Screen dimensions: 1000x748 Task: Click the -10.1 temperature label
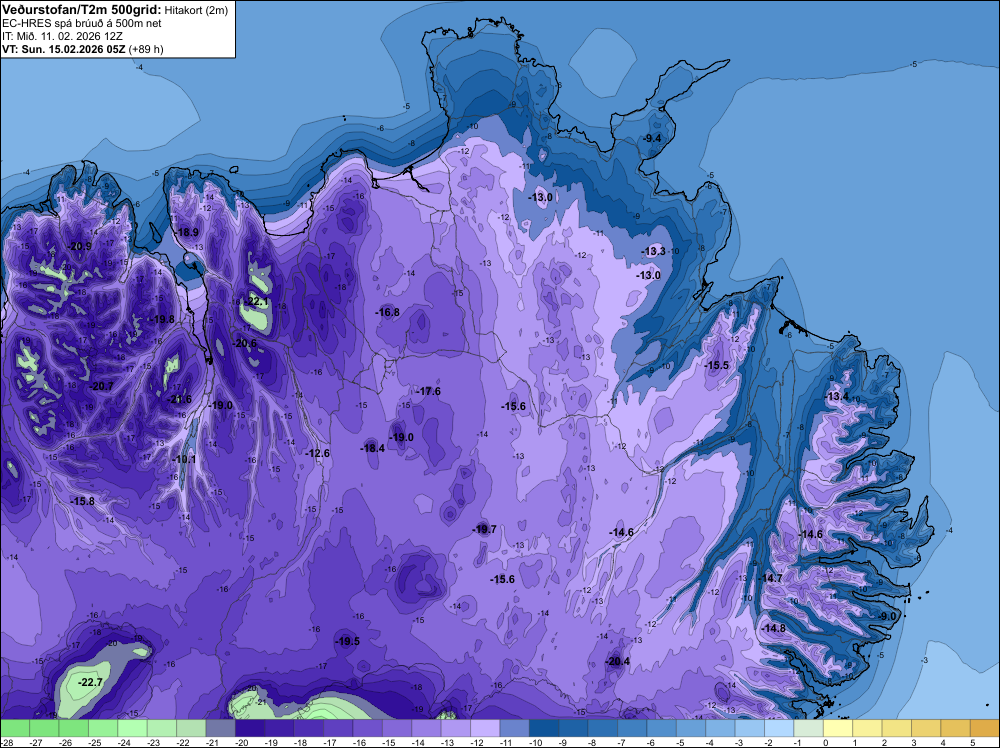point(184,459)
